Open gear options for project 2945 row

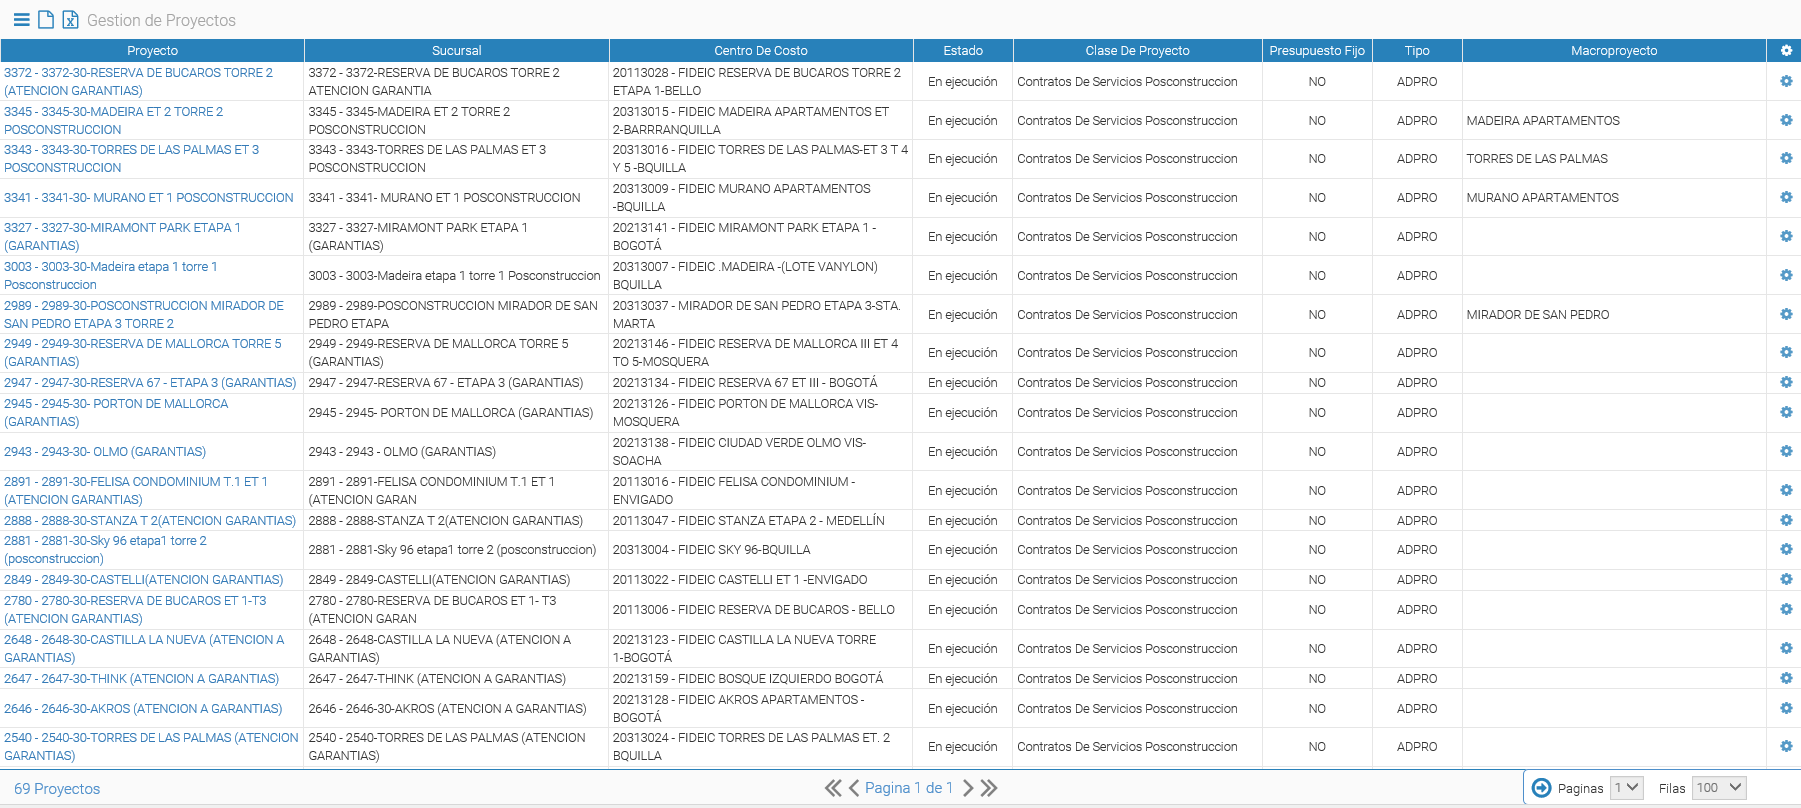click(x=1786, y=412)
